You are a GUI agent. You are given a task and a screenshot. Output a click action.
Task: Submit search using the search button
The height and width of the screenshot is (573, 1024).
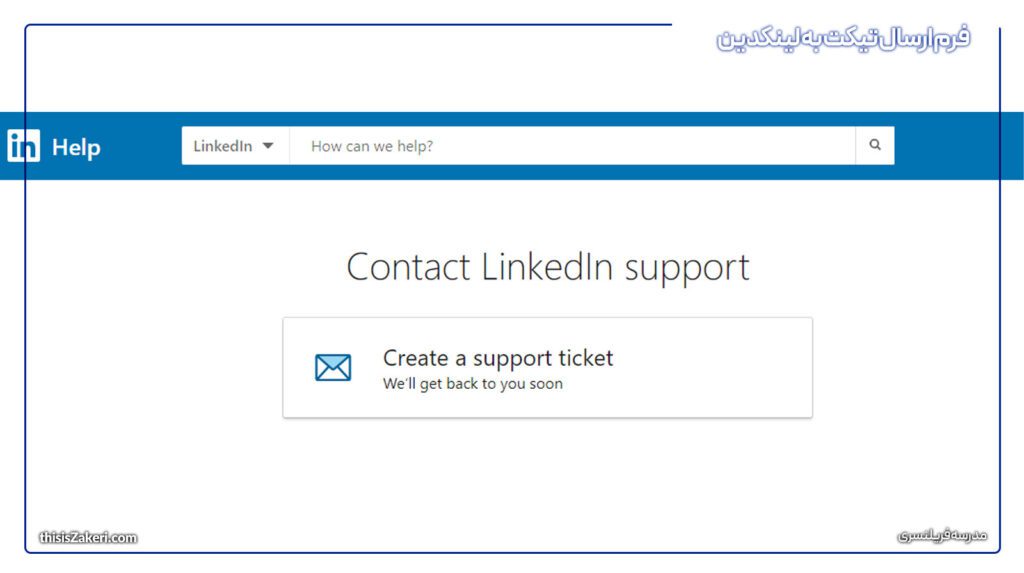(875, 146)
